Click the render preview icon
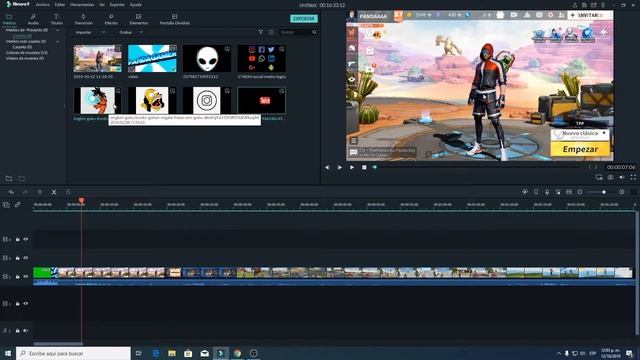Viewport: 640px width, 360px height. click(525, 192)
